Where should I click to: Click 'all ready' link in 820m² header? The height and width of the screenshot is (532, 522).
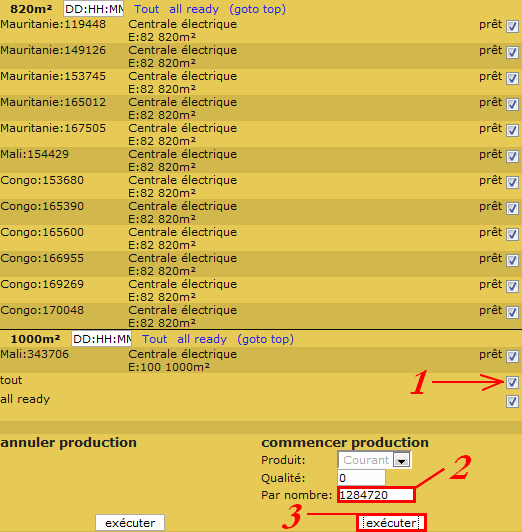click(x=194, y=9)
